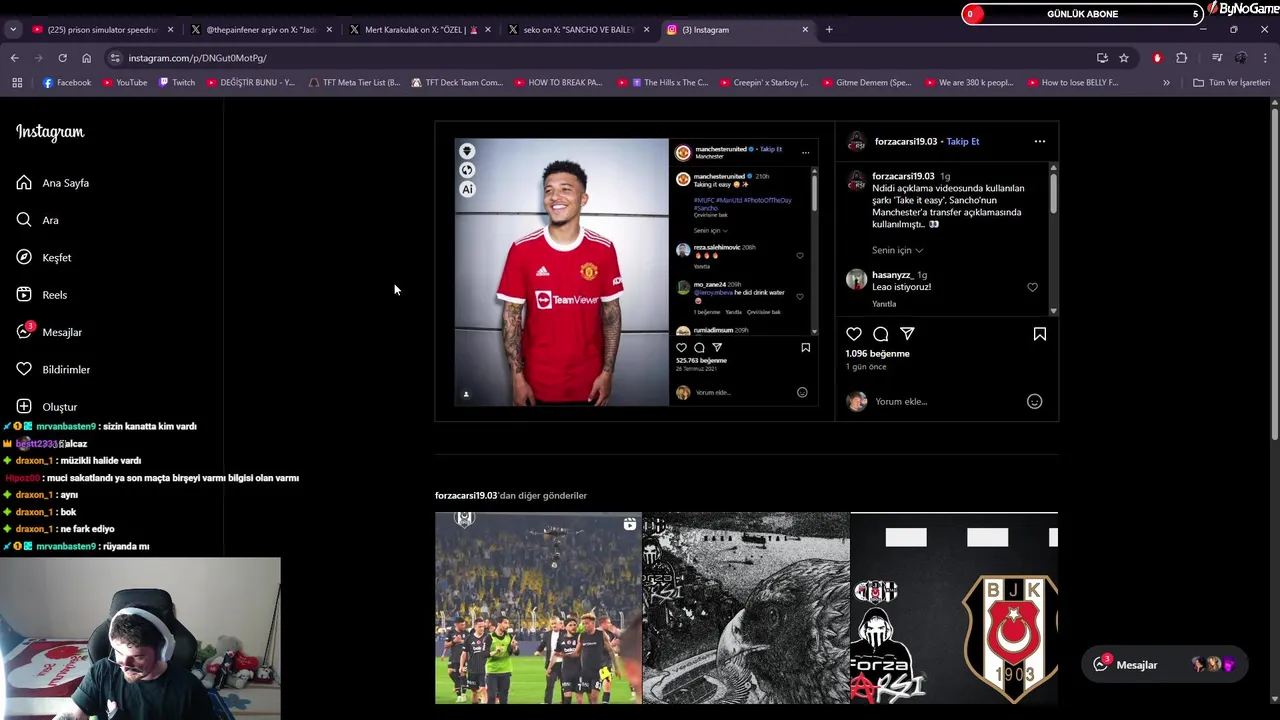1280x720 pixels.
Task: Open the media control icon in the toolbar
Action: click(x=1217, y=58)
